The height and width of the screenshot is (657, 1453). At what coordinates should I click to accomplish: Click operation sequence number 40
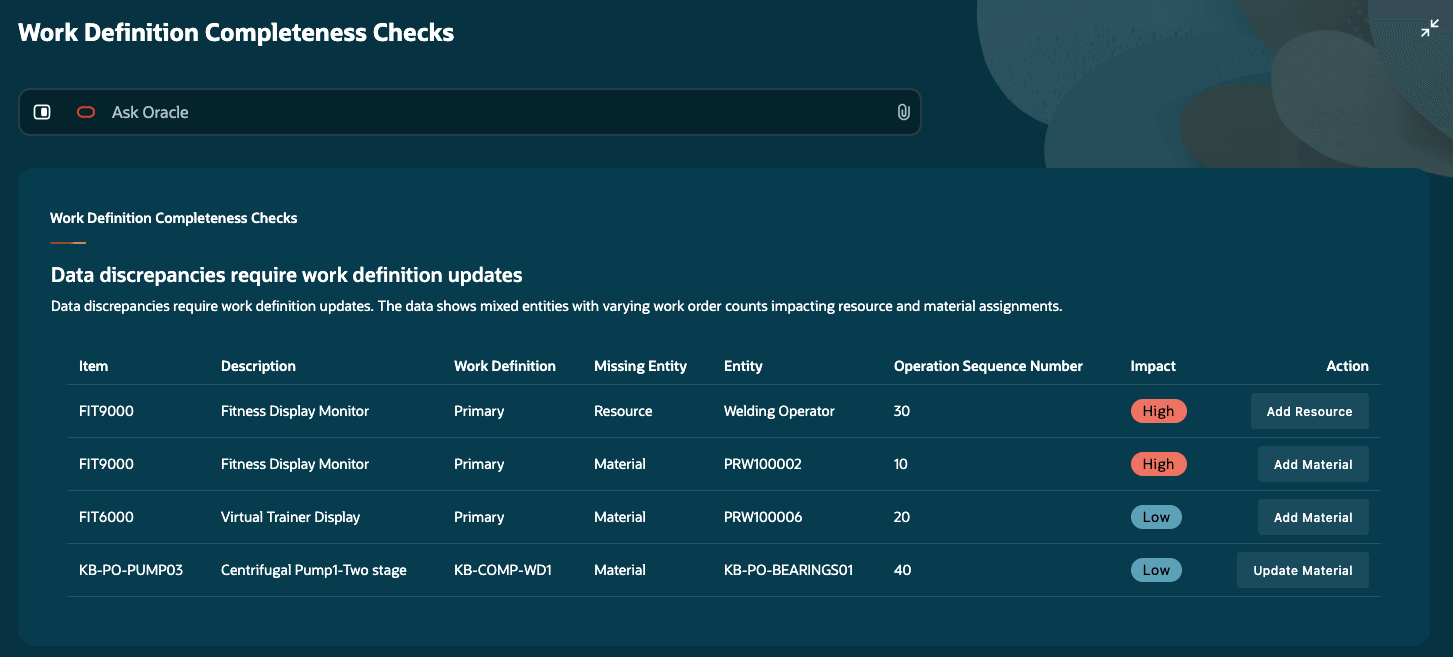(902, 570)
